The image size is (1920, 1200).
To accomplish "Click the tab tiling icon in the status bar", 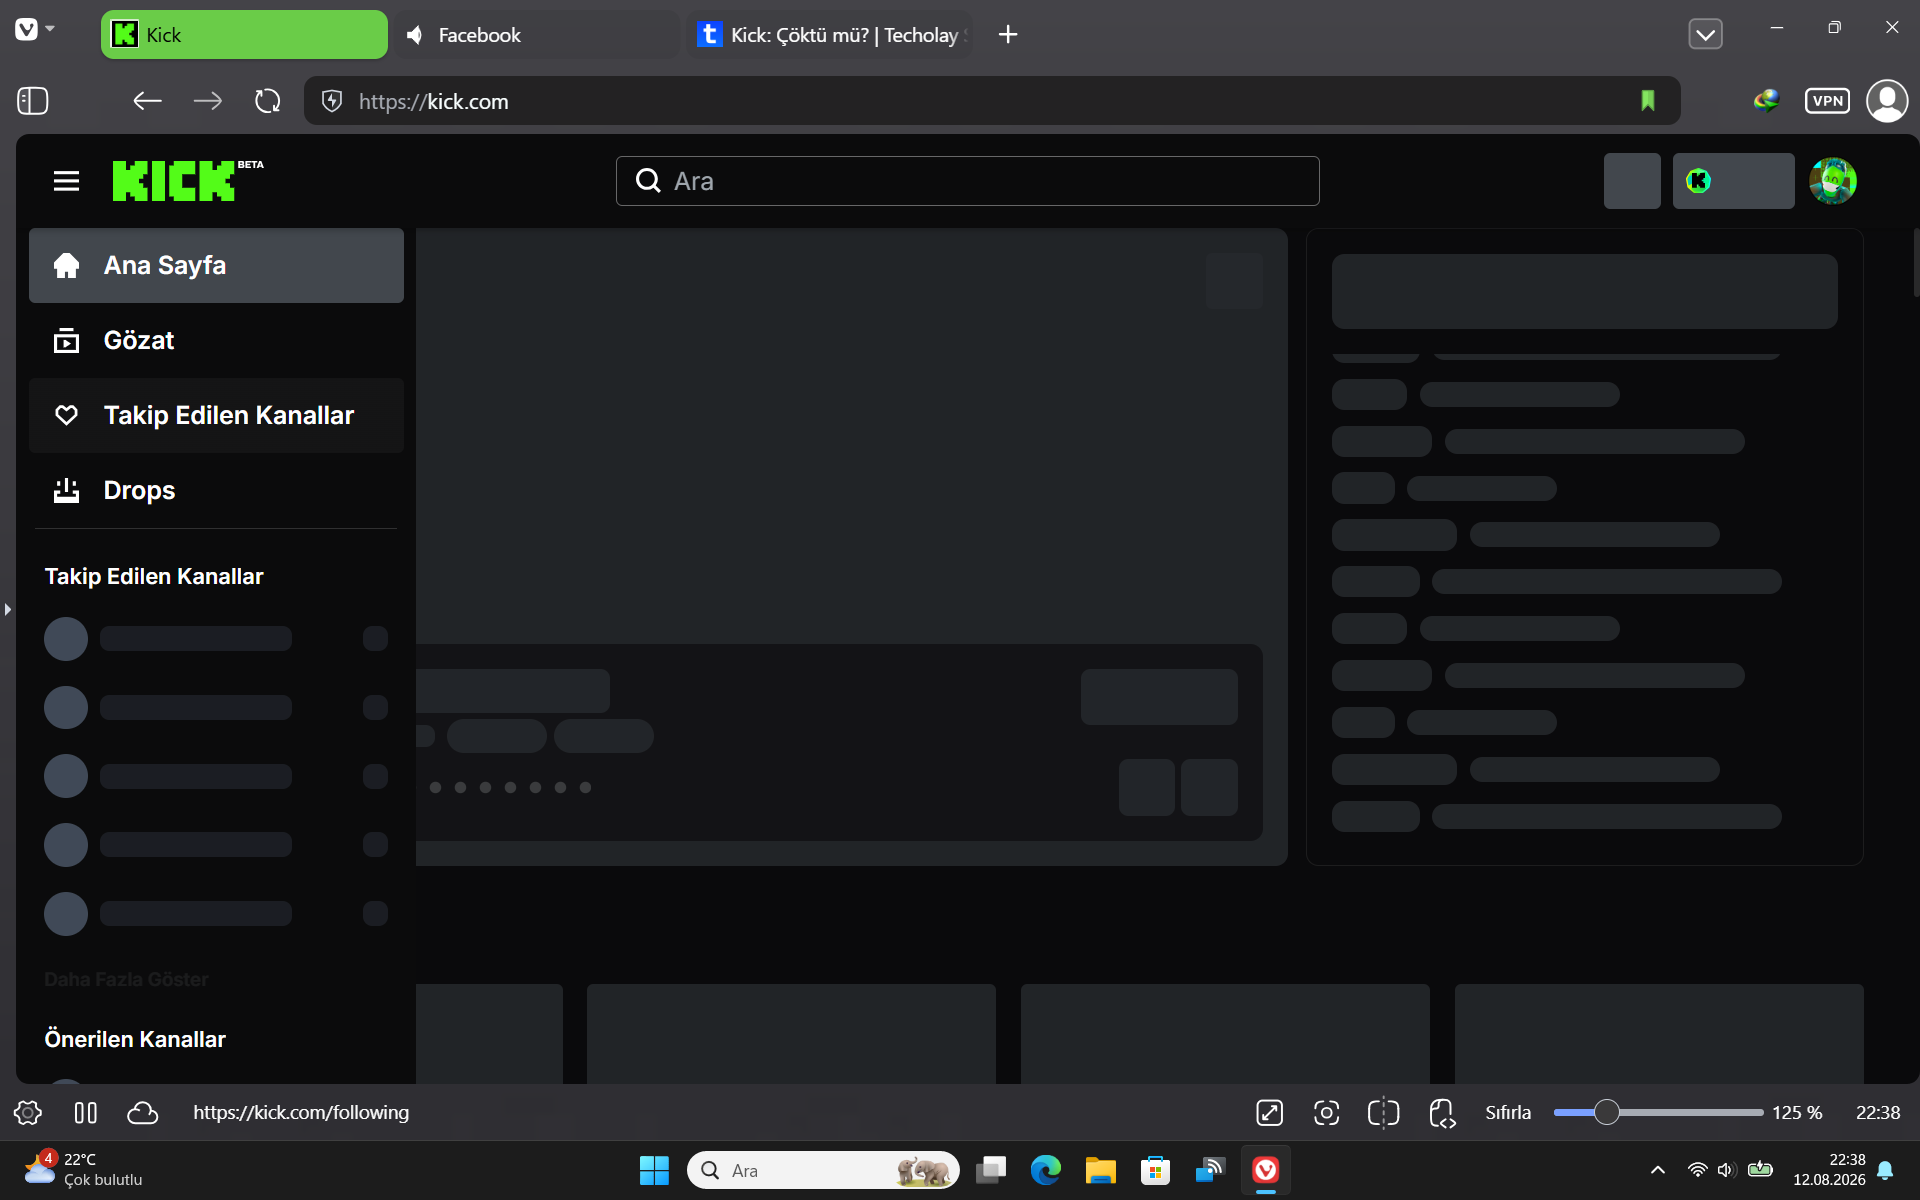I will click(x=86, y=1112).
